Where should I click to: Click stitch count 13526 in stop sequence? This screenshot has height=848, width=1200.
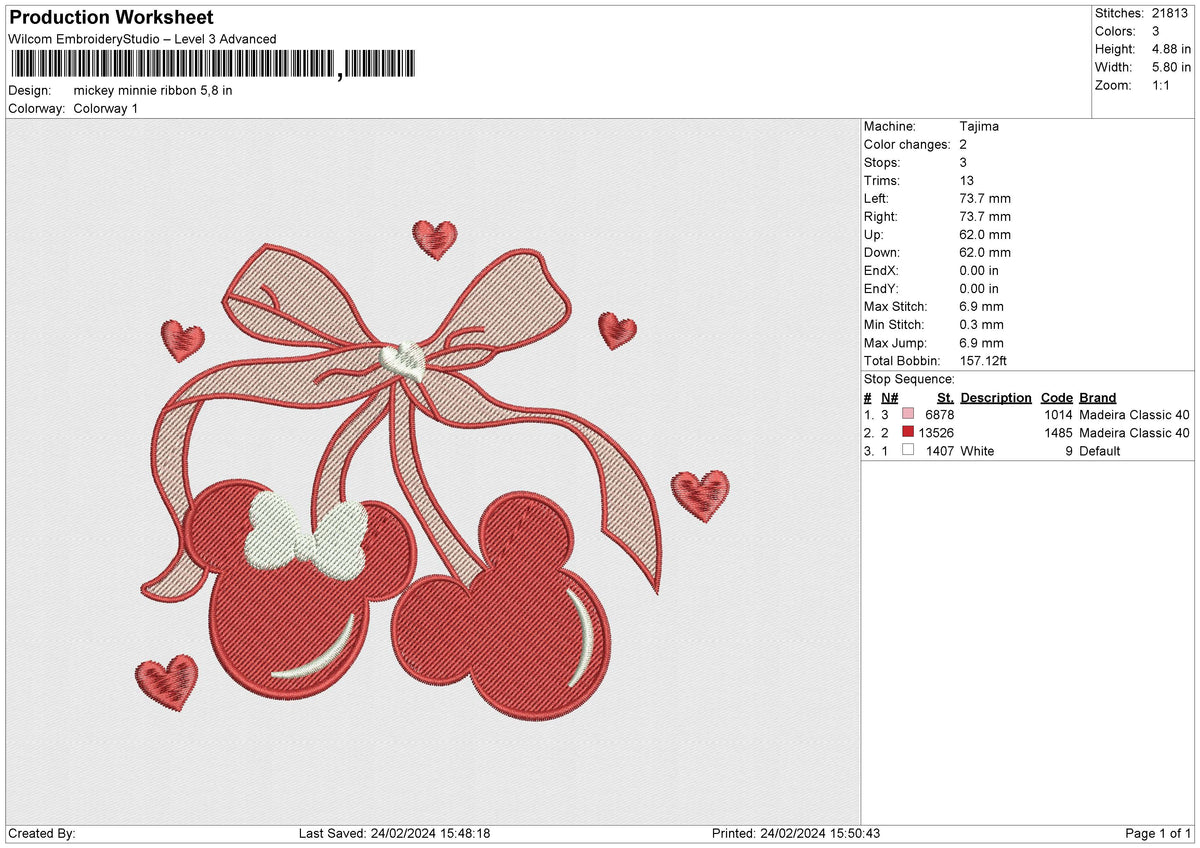coord(936,432)
